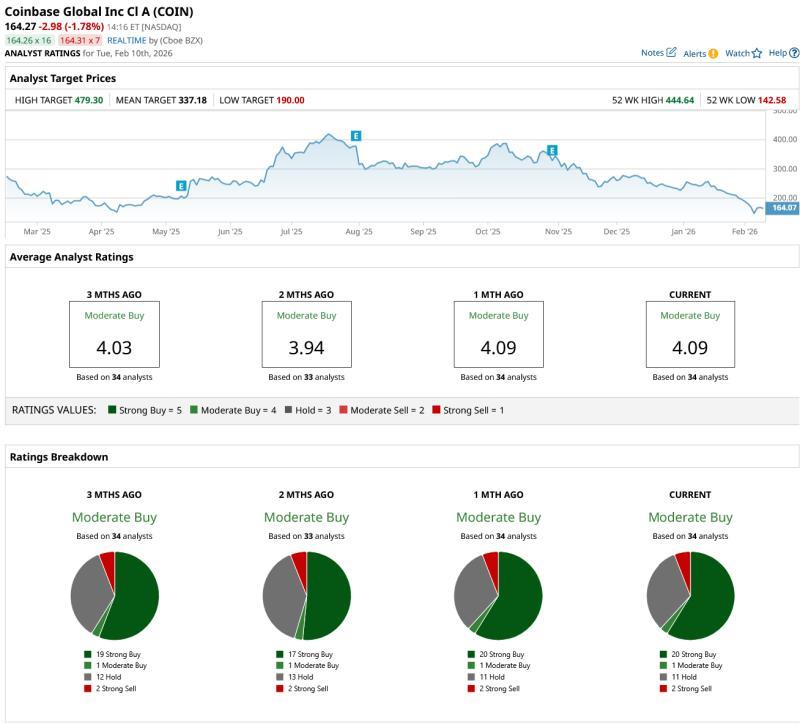Open the Help question mark icon

click(x=794, y=53)
